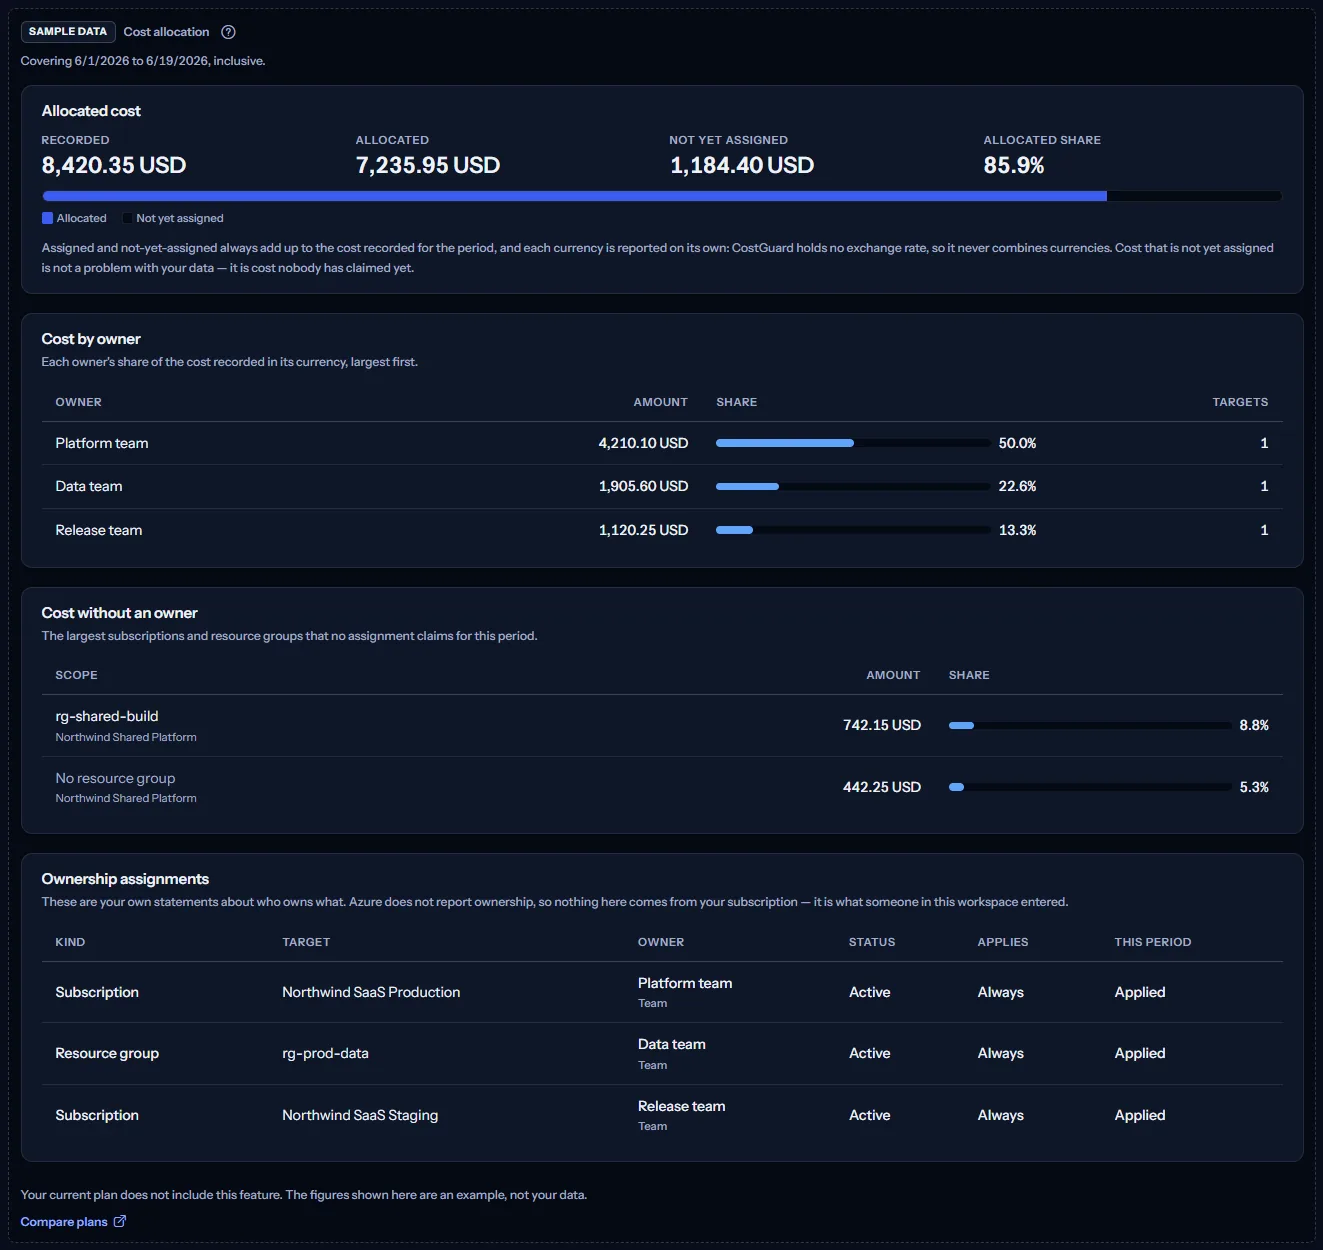Open the Compare plans link
1323x1250 pixels.
(x=73, y=1222)
